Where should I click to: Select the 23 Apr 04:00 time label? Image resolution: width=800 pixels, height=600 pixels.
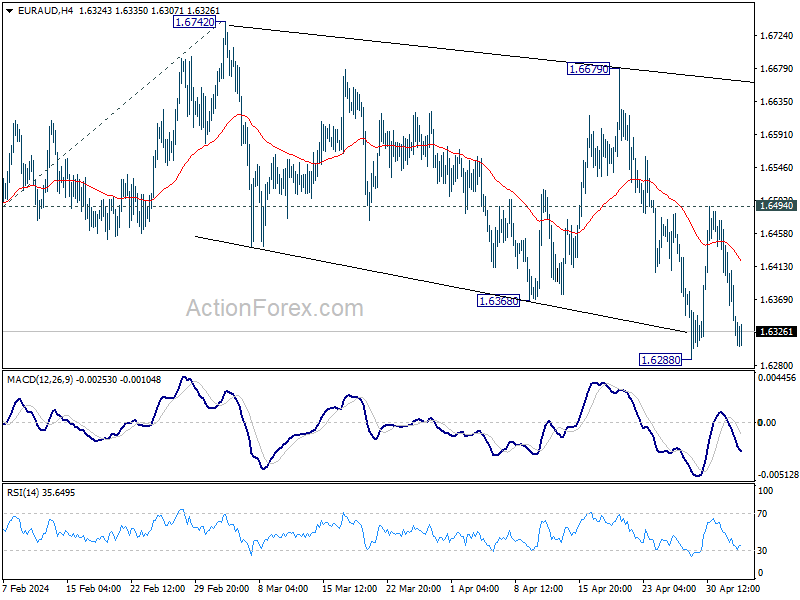[x=669, y=588]
